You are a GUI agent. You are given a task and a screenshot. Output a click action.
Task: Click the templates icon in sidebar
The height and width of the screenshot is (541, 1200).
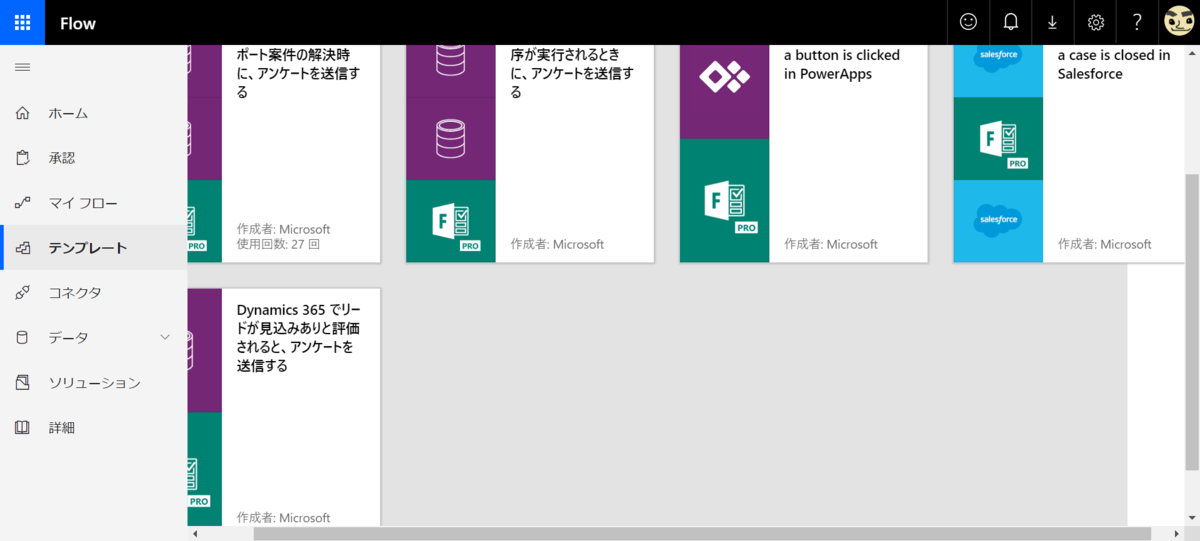(x=23, y=248)
